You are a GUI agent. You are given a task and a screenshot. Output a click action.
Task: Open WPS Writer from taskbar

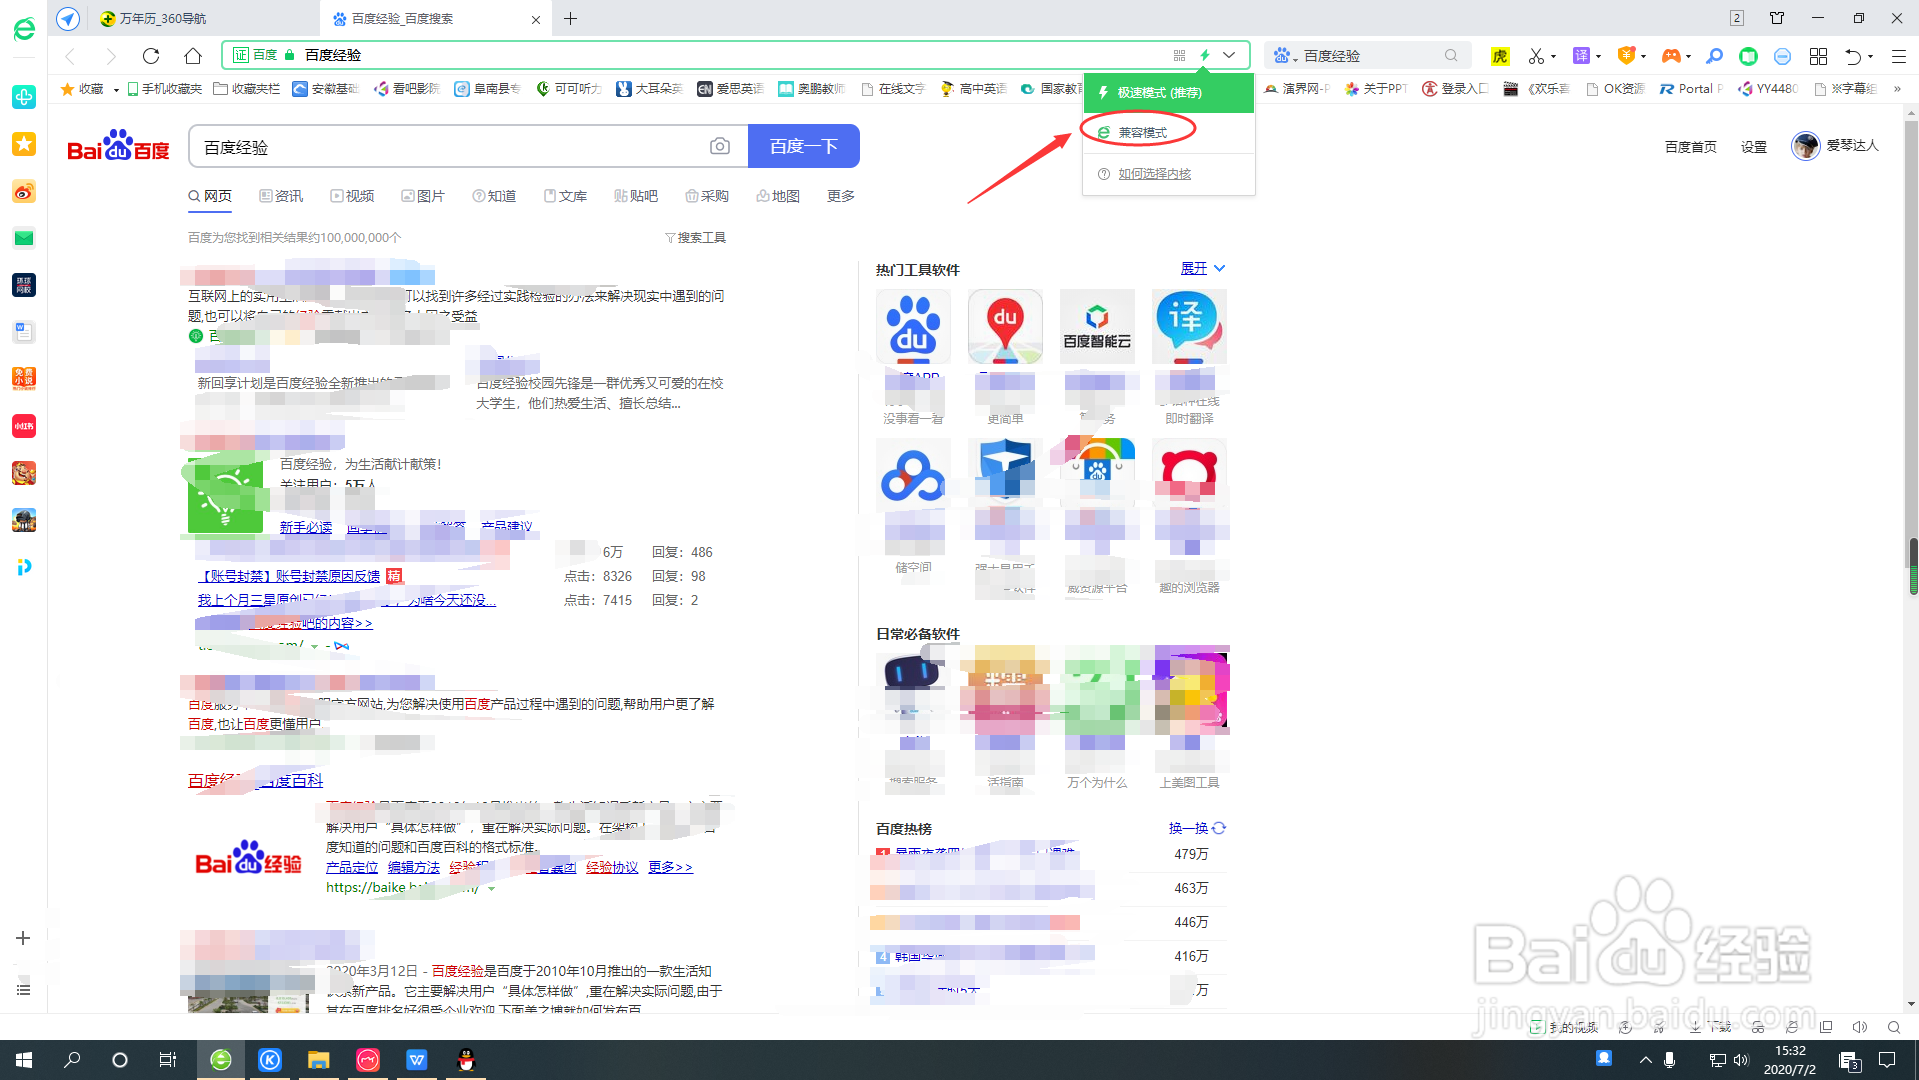pos(417,1060)
